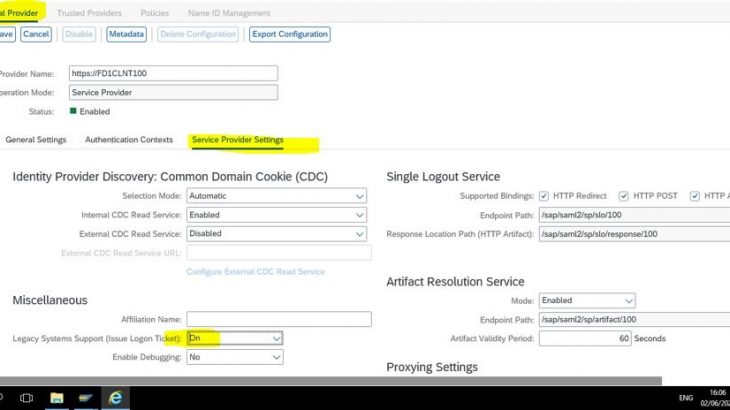The height and width of the screenshot is (410, 730).
Task: Switch to Trusted Providers tab
Action: (89, 13)
